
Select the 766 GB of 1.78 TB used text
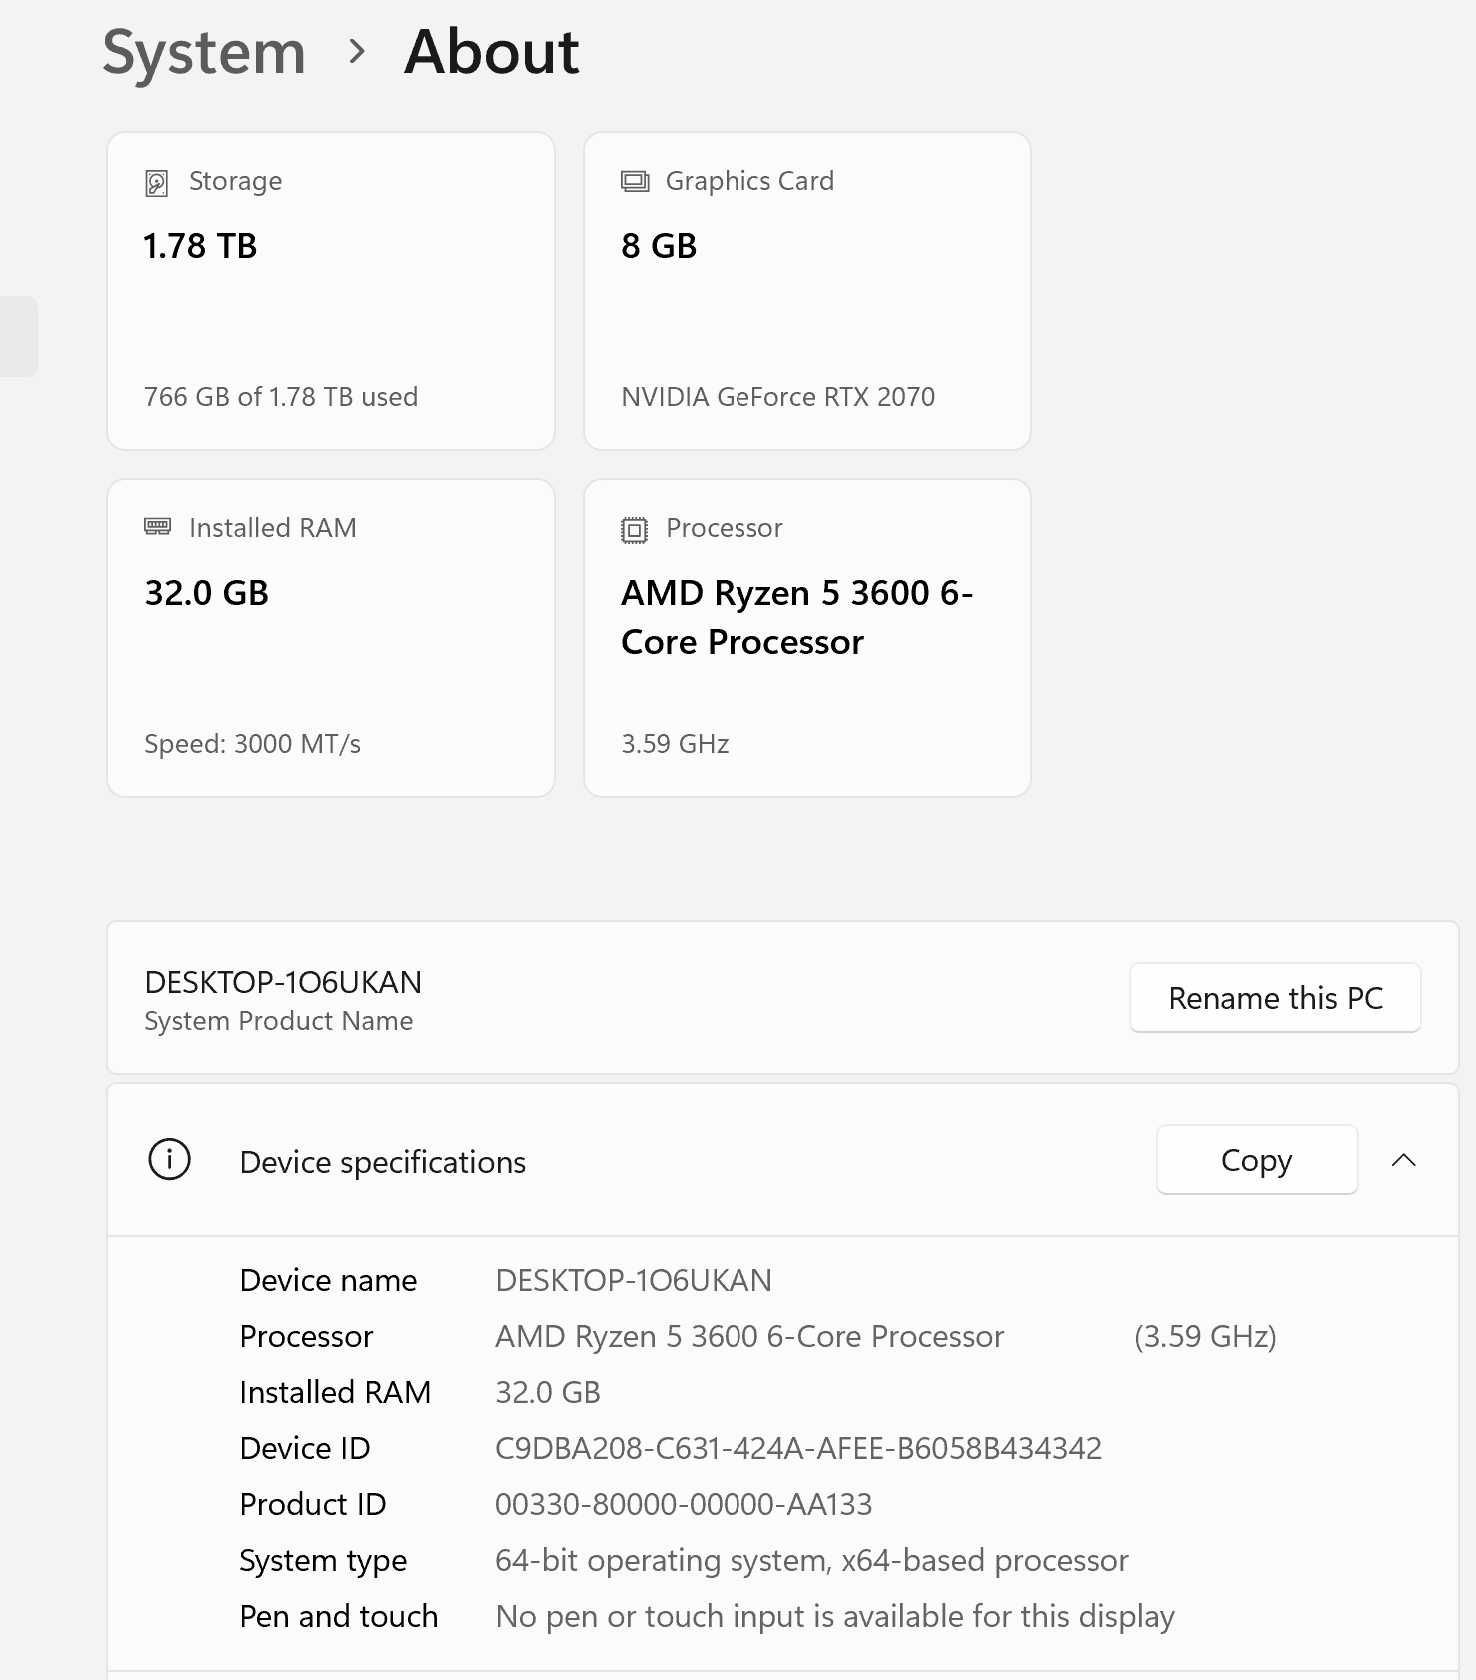point(281,397)
